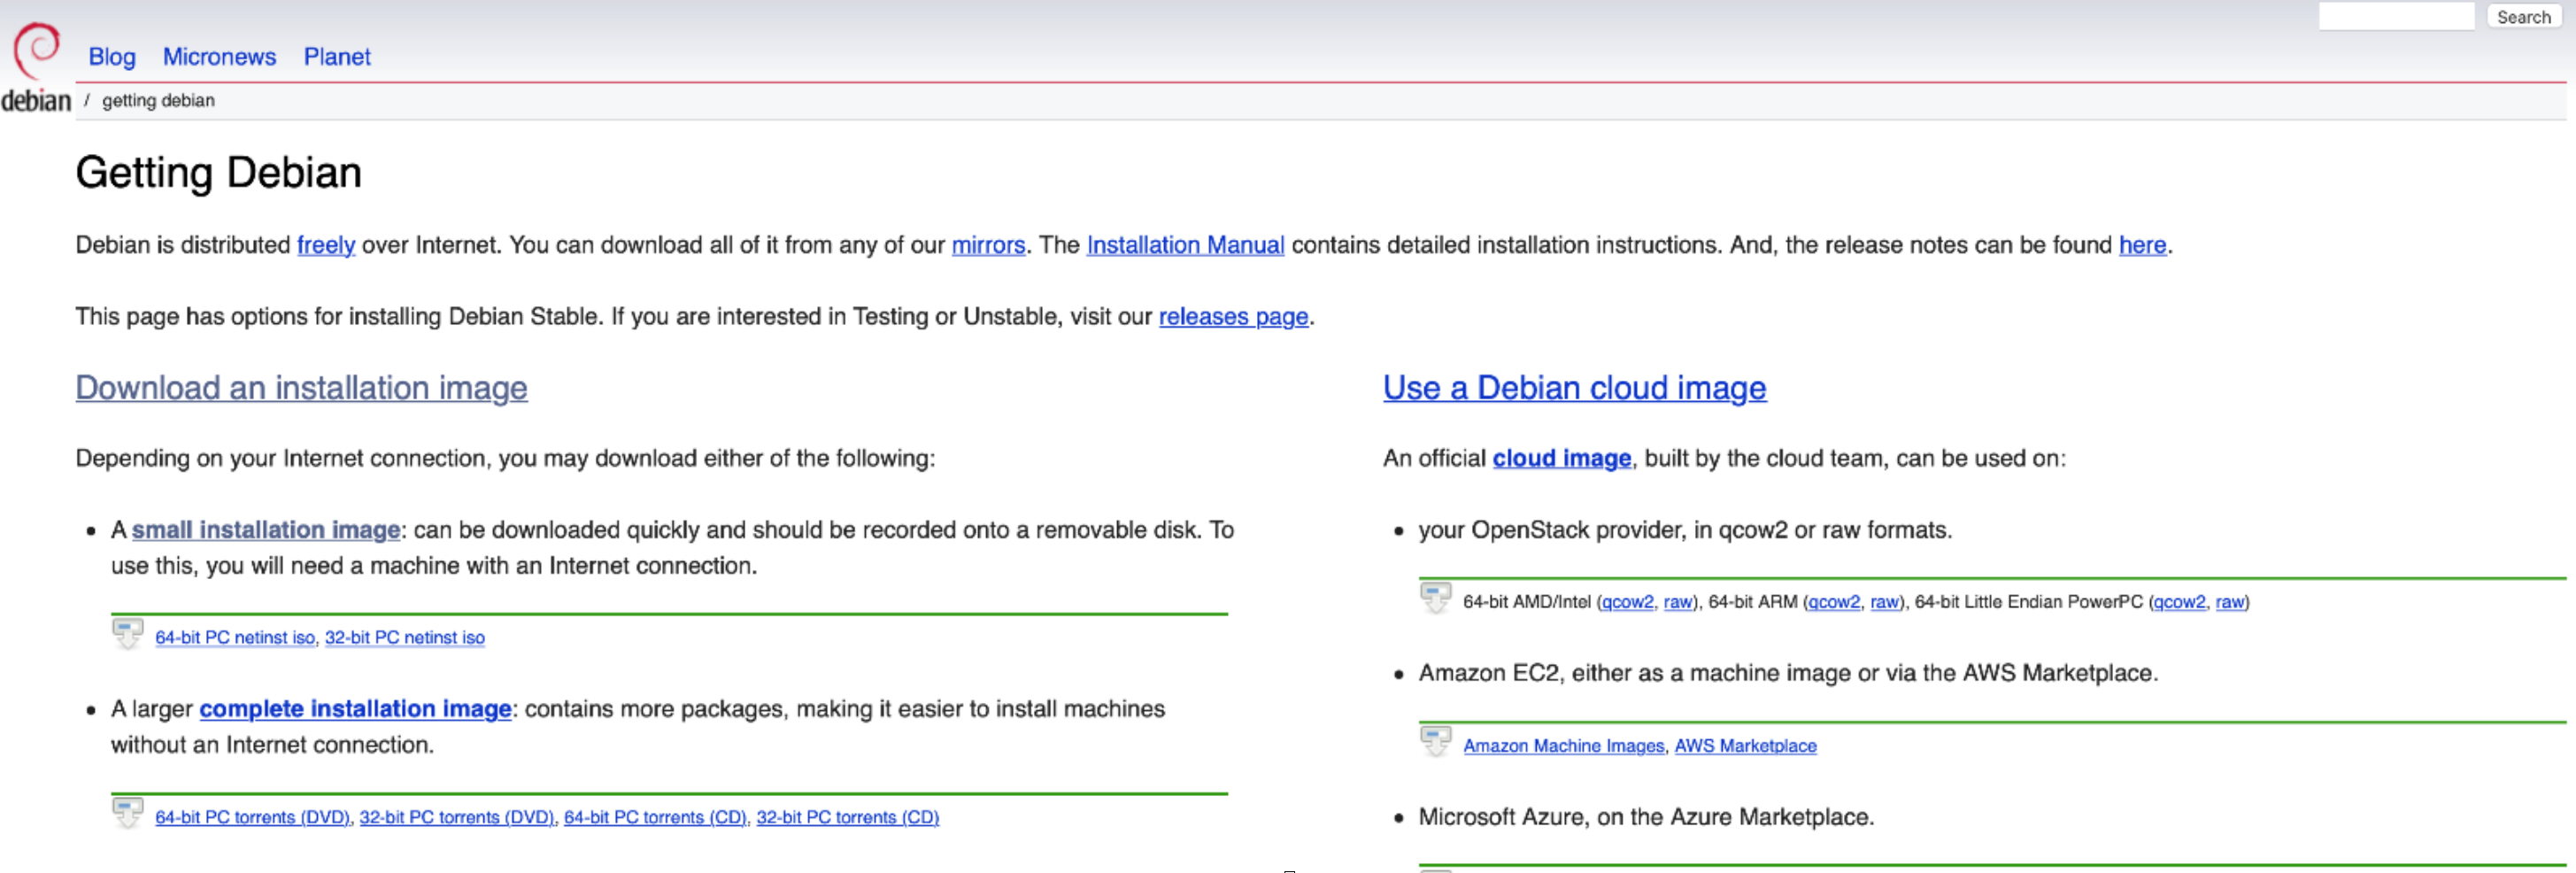Open 32-bit PC torrents (CD) link

pos(847,818)
